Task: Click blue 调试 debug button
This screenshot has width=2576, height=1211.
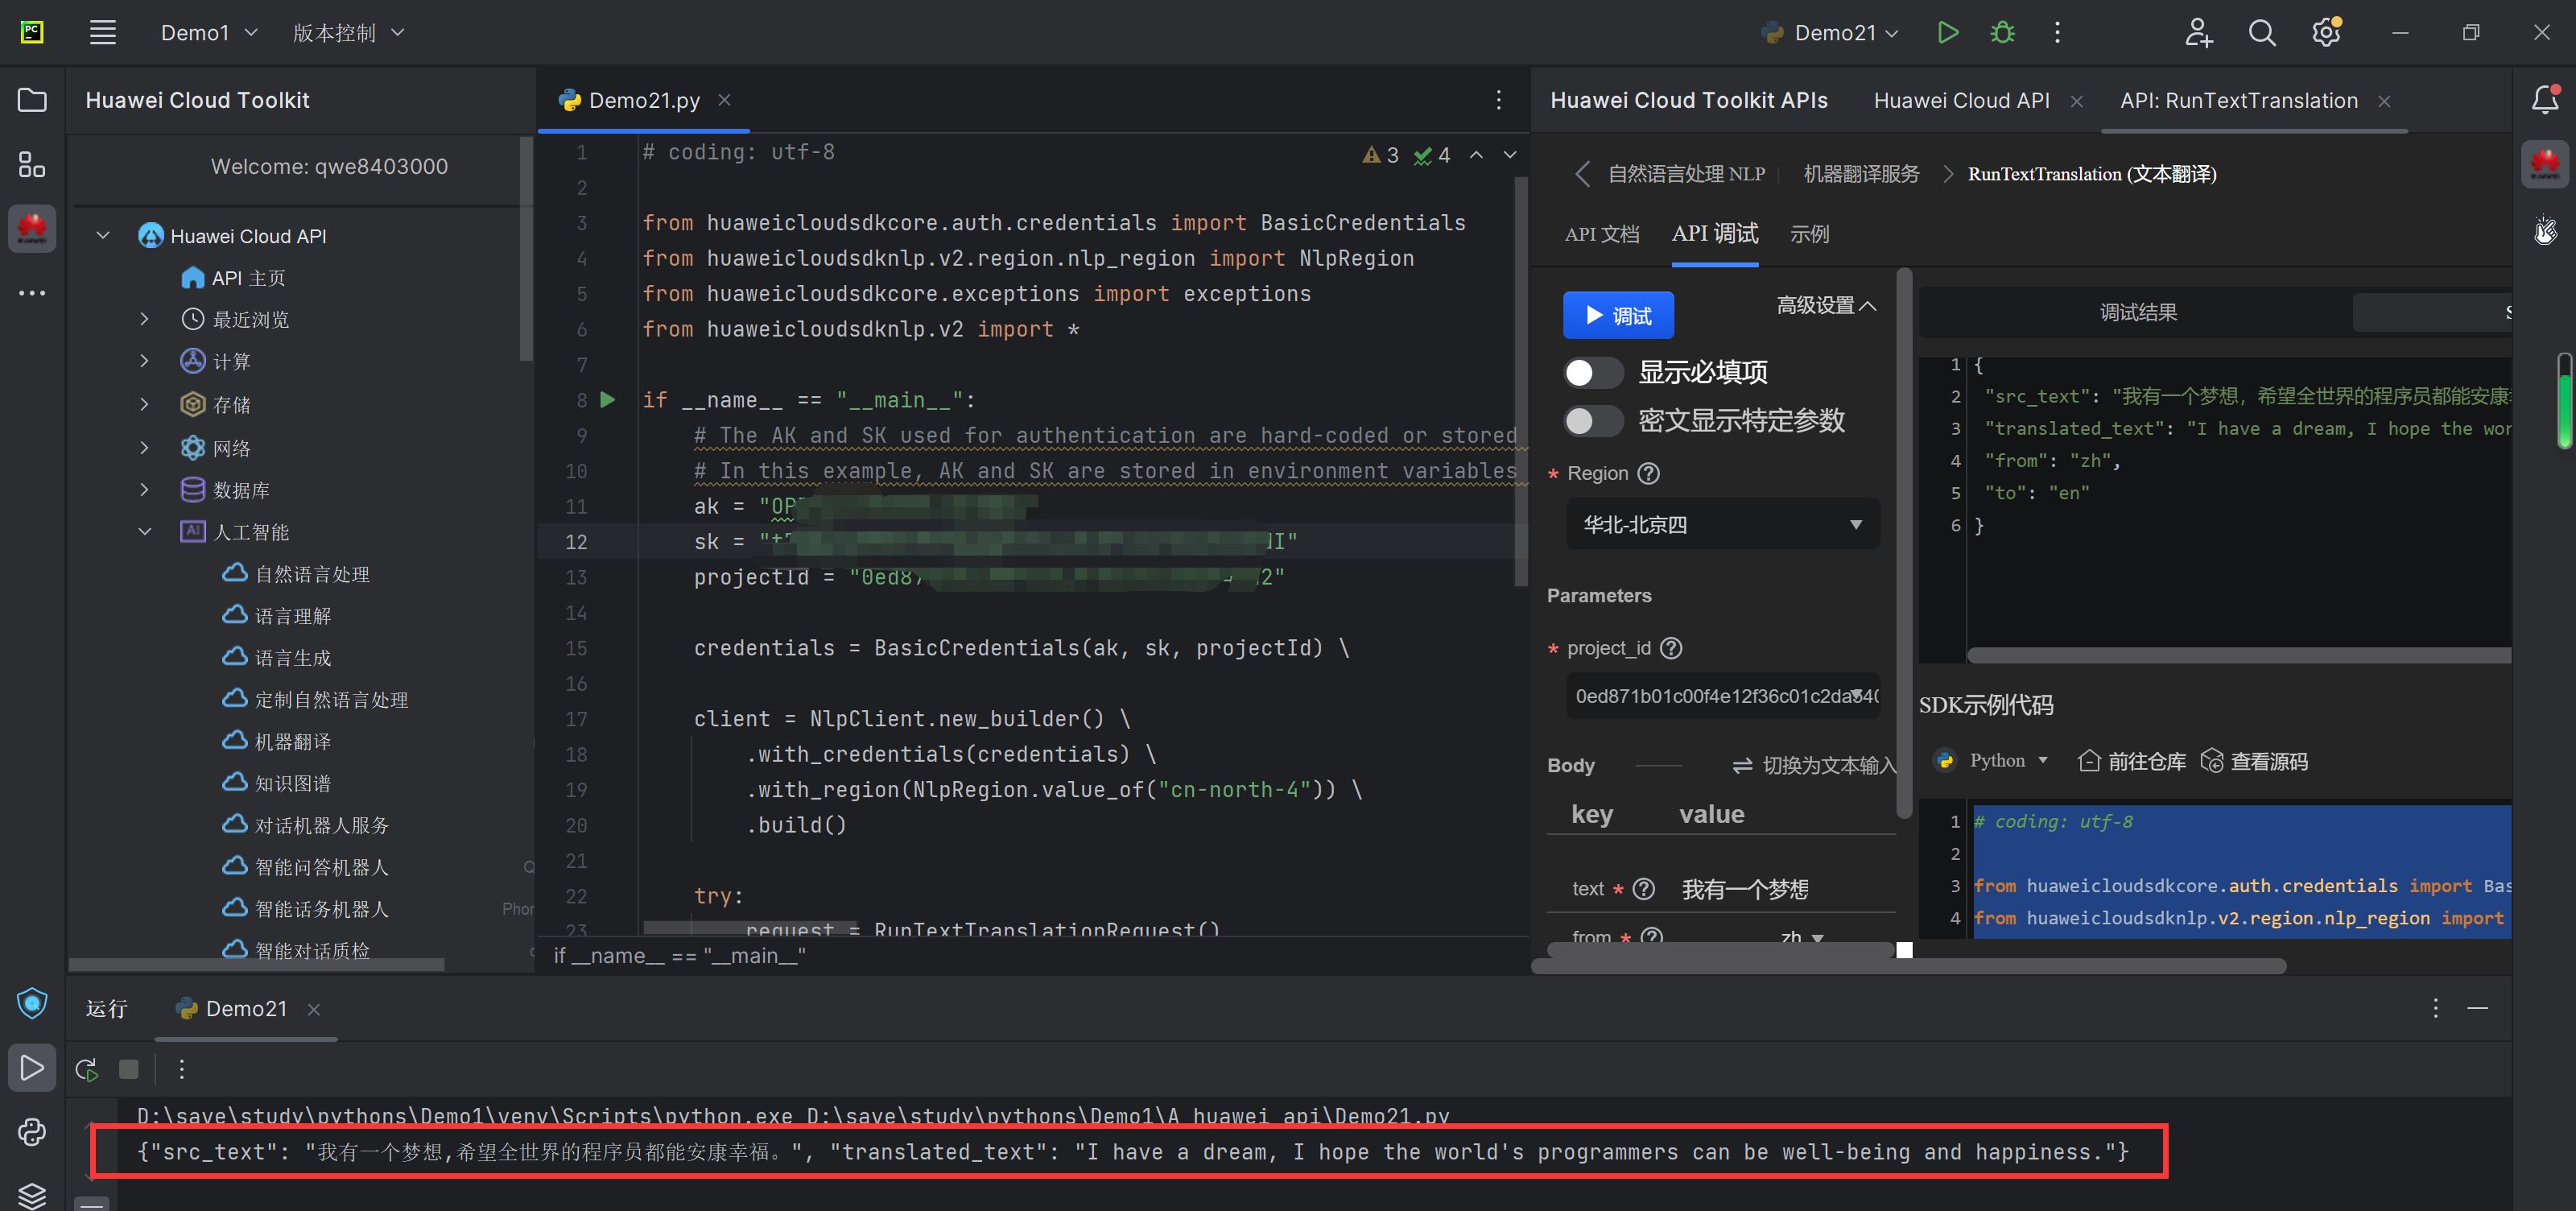Action: pyautogui.click(x=1618, y=316)
